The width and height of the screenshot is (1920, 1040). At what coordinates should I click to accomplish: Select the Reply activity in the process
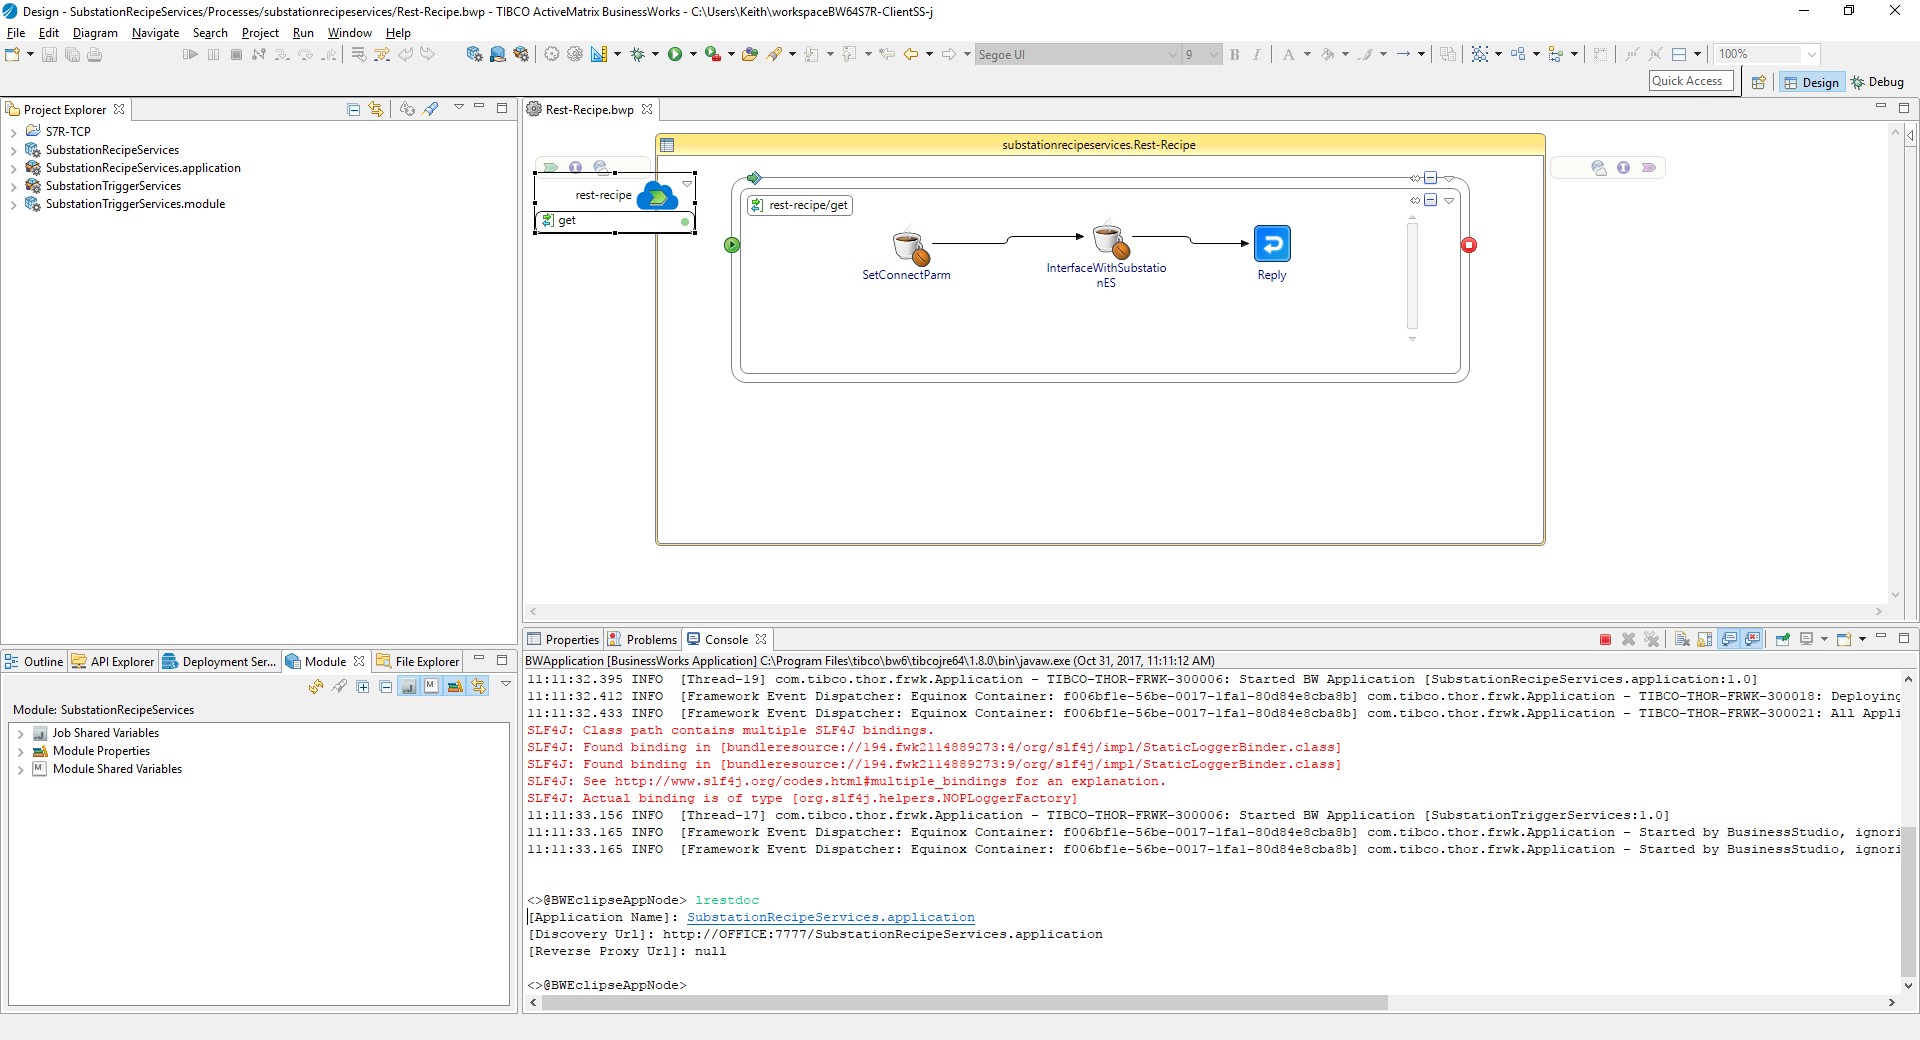click(1271, 245)
